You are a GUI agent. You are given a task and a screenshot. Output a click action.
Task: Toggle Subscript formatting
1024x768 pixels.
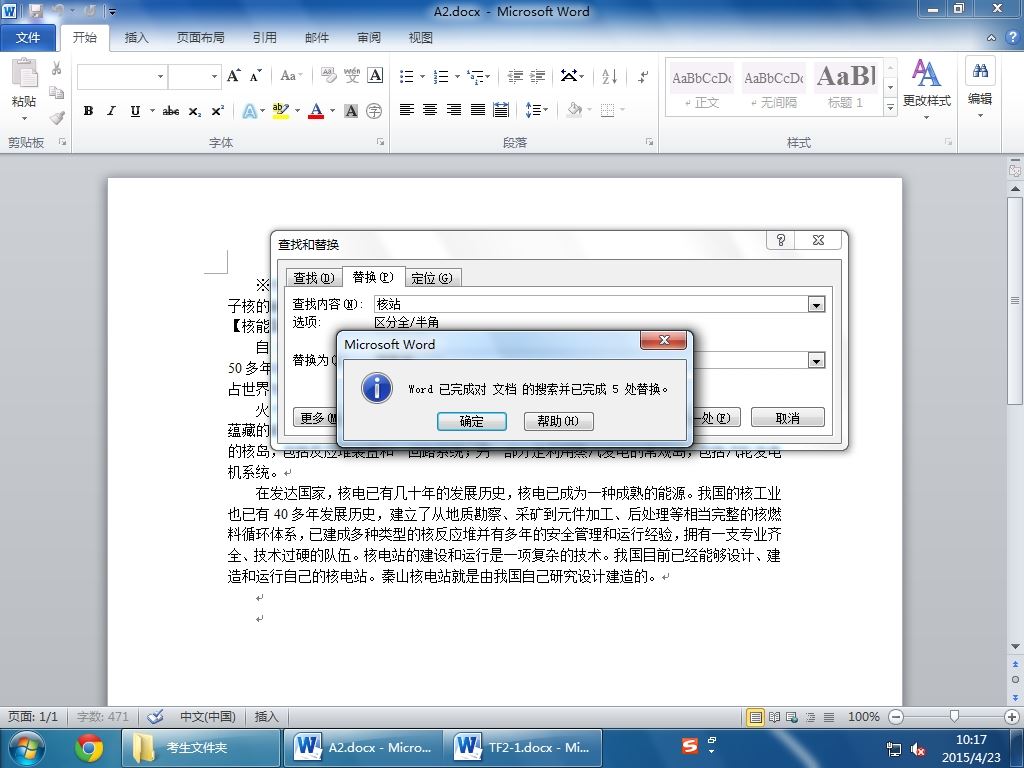(x=195, y=111)
